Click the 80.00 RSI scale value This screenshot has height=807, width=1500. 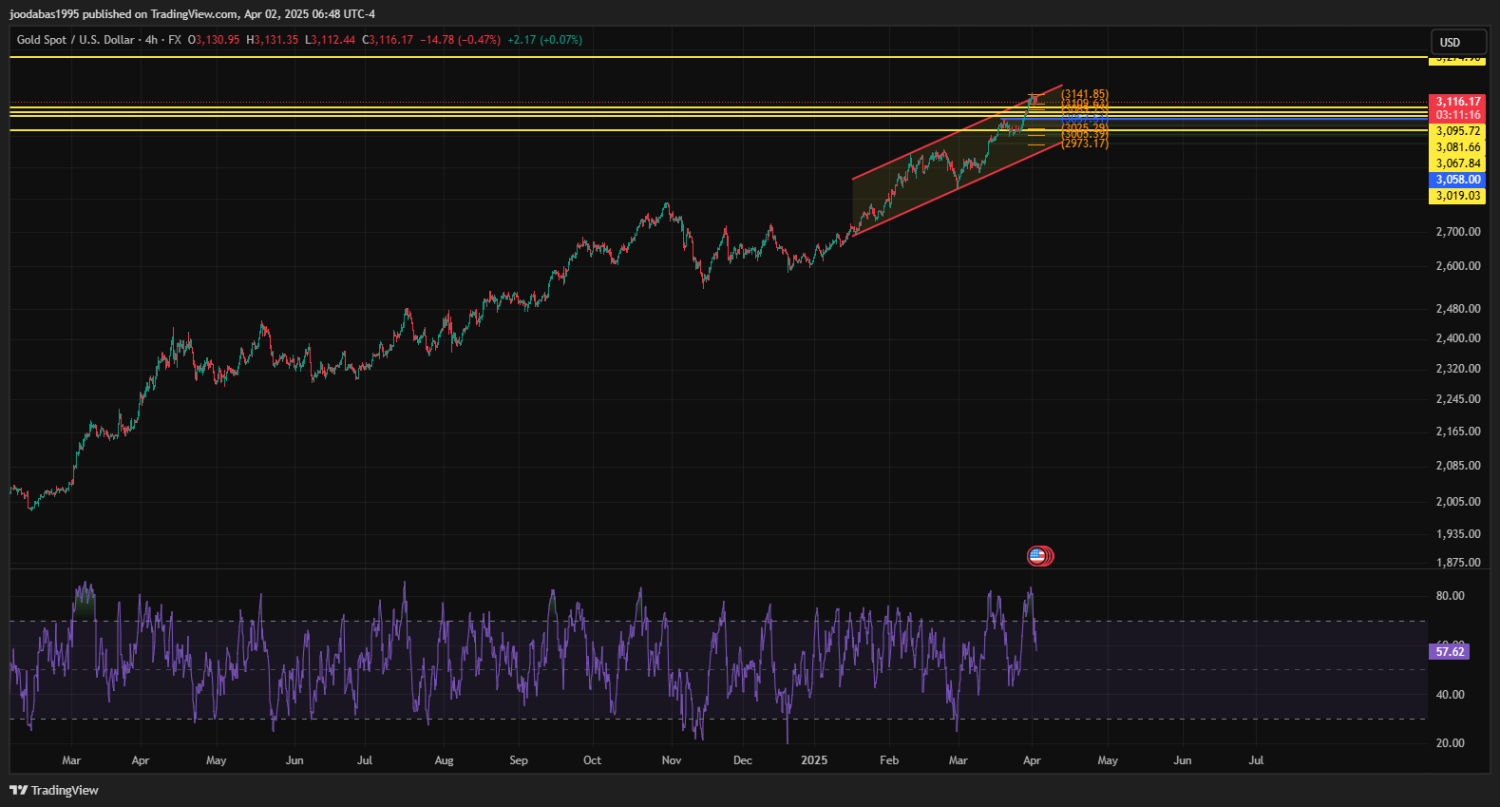[x=1450, y=596]
